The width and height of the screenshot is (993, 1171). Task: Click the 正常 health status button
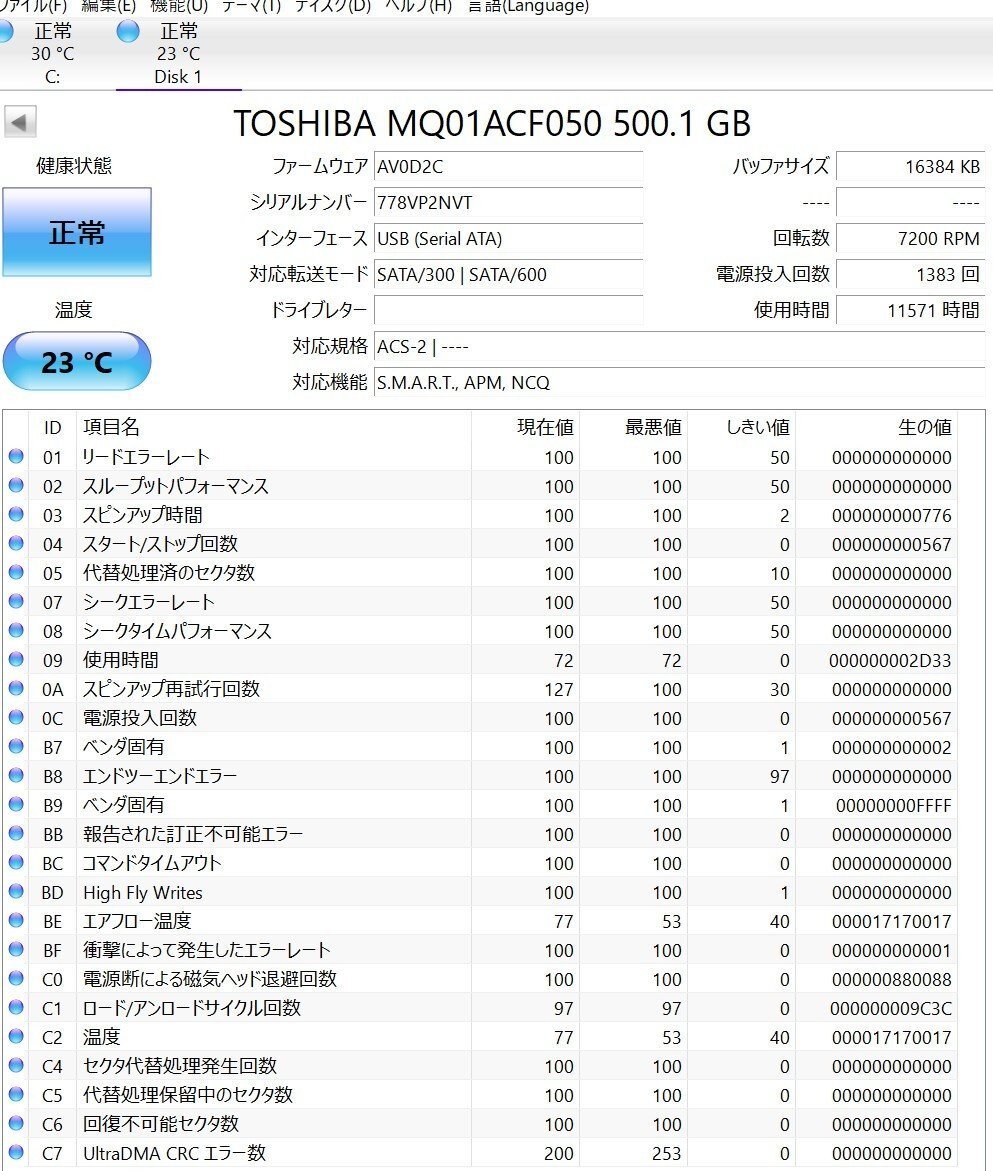77,232
